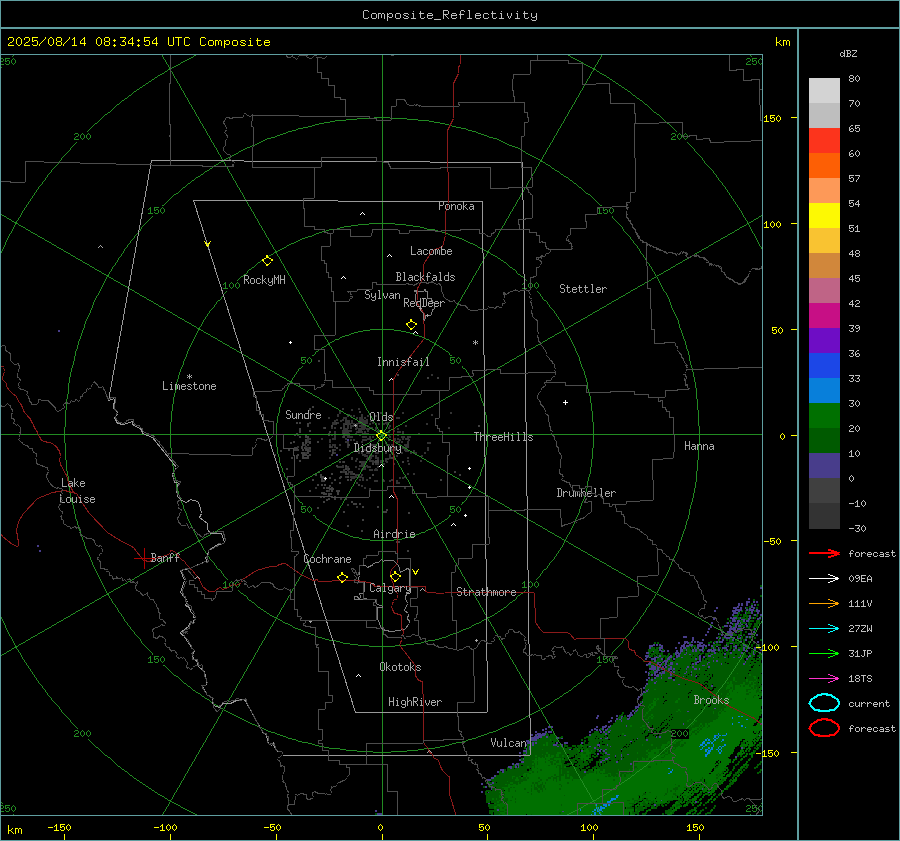Click the red forecast arrow in the legend
900x841 pixels.
tap(824, 553)
